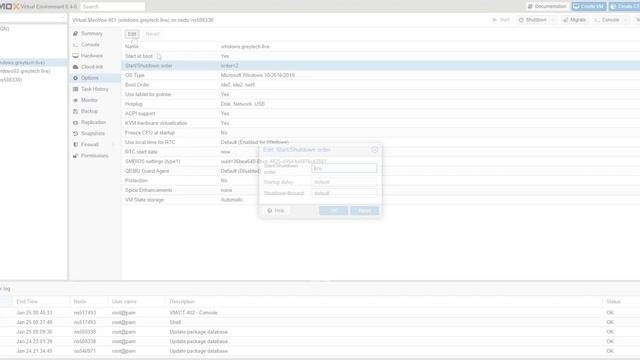This screenshot has width=640, height=360.
Task: Select the Start/Shutdown order row
Action: pyautogui.click(x=380, y=66)
